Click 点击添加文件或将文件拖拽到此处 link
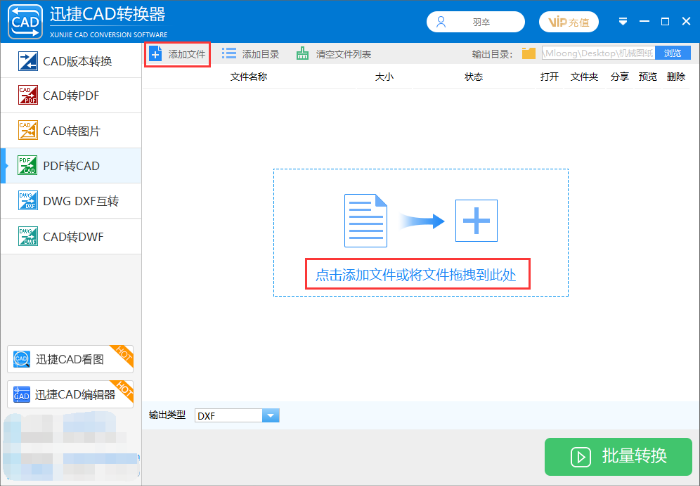 [x=416, y=274]
